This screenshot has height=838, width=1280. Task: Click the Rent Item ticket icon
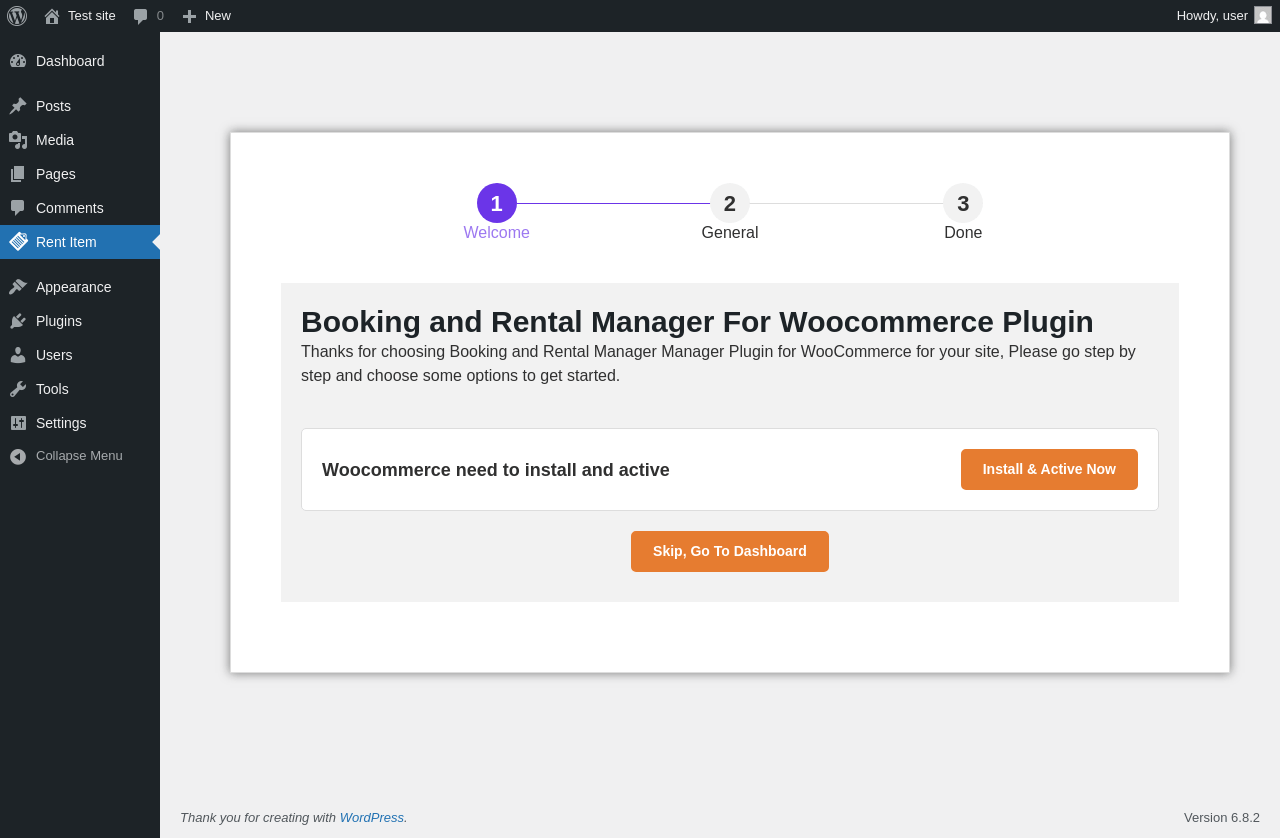(18, 242)
